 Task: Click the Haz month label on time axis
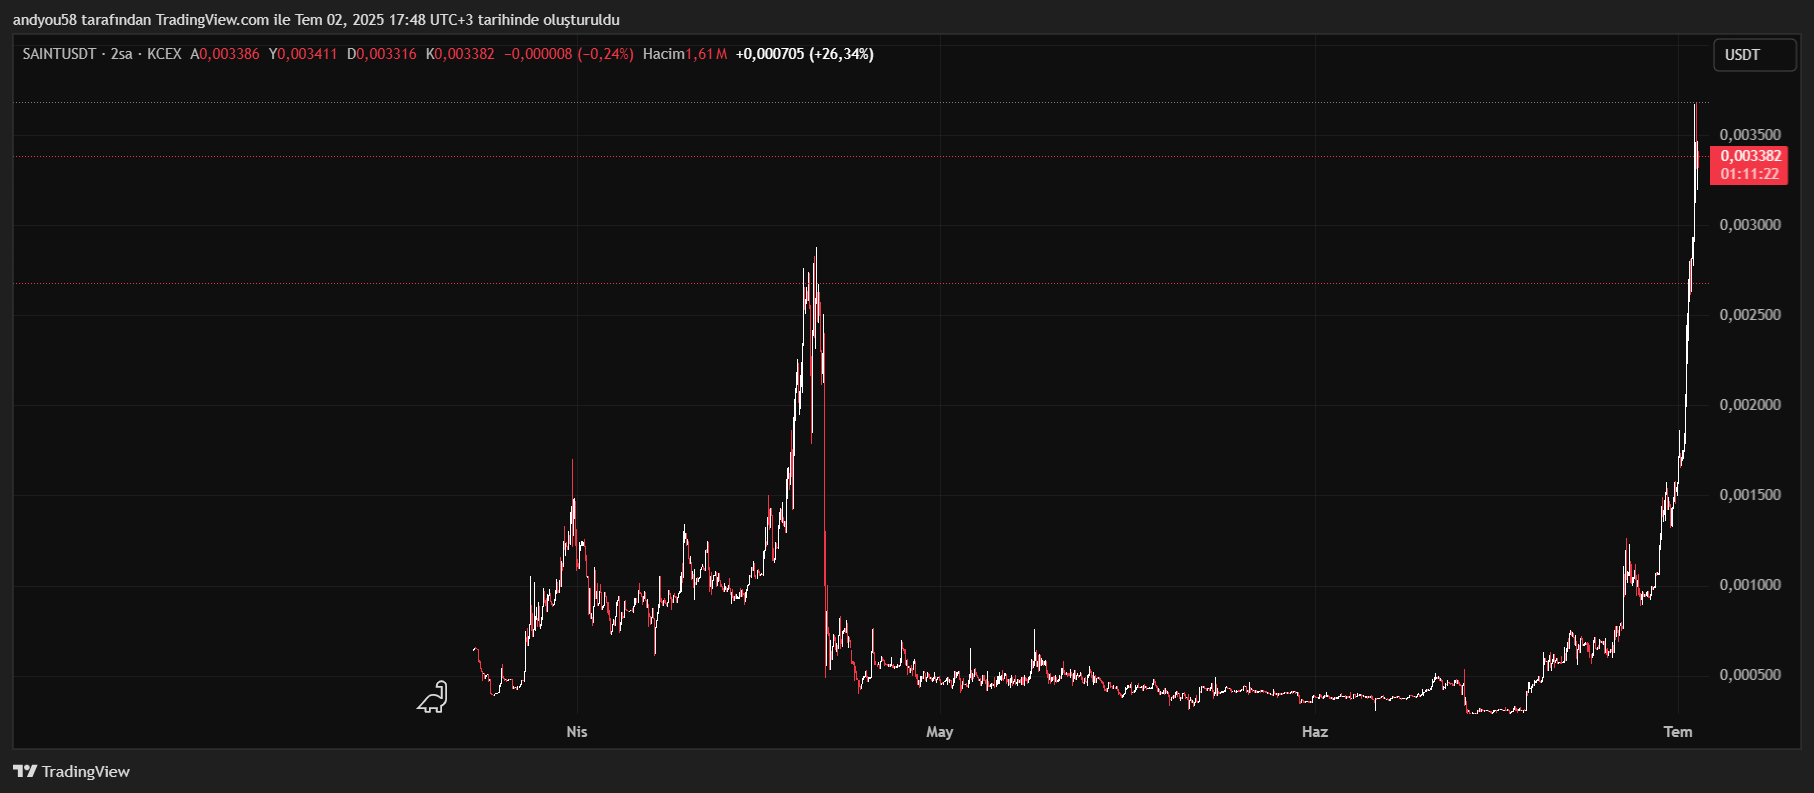[1315, 732]
